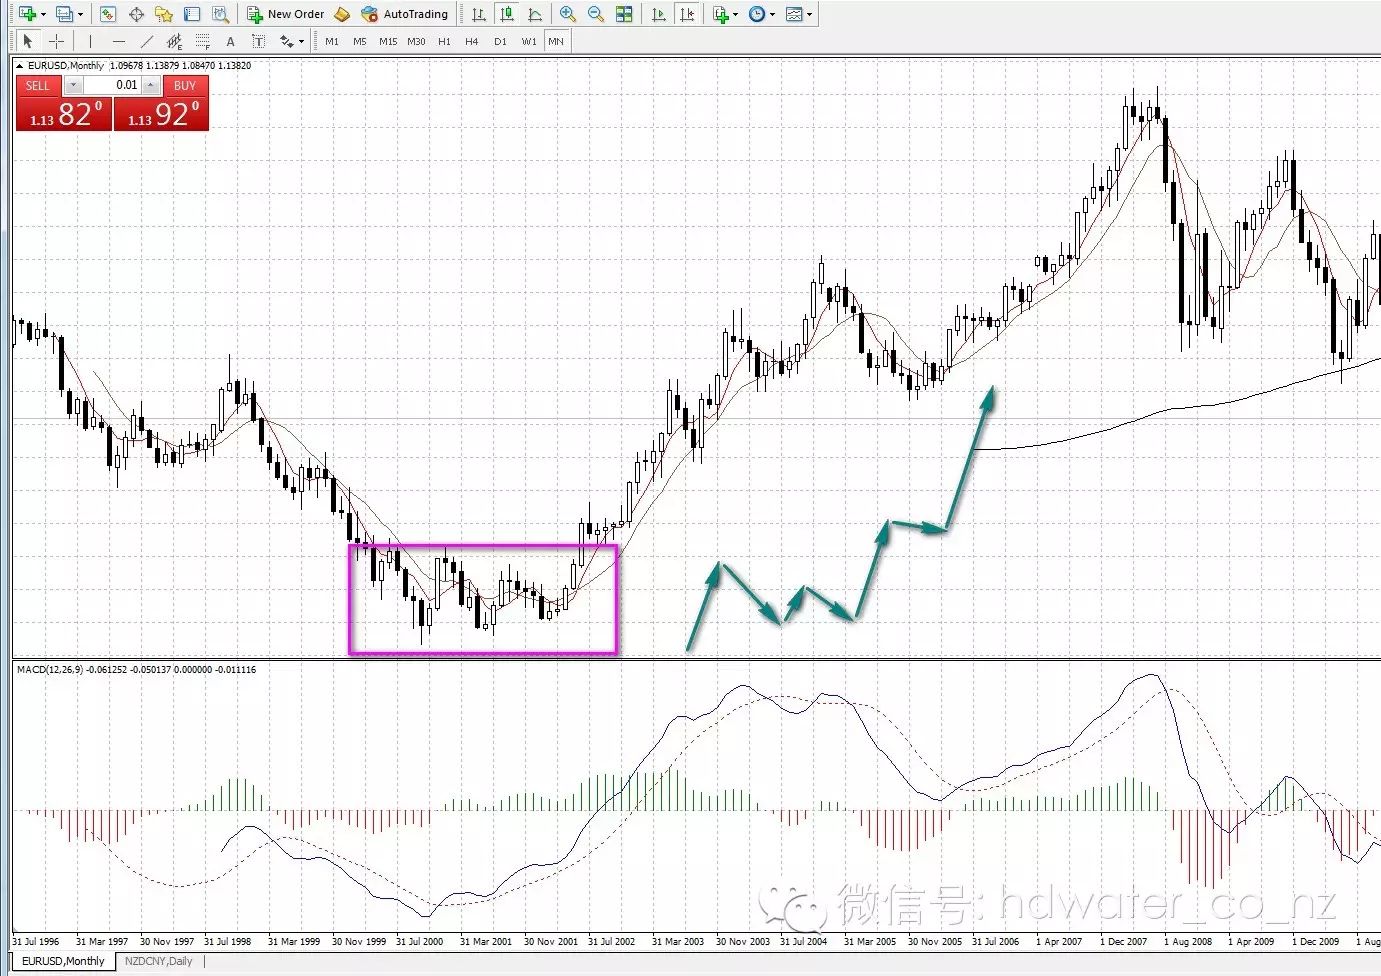The width and height of the screenshot is (1381, 976).
Task: Switch to the NZDCNY,Daily chart tab
Action: 159,962
